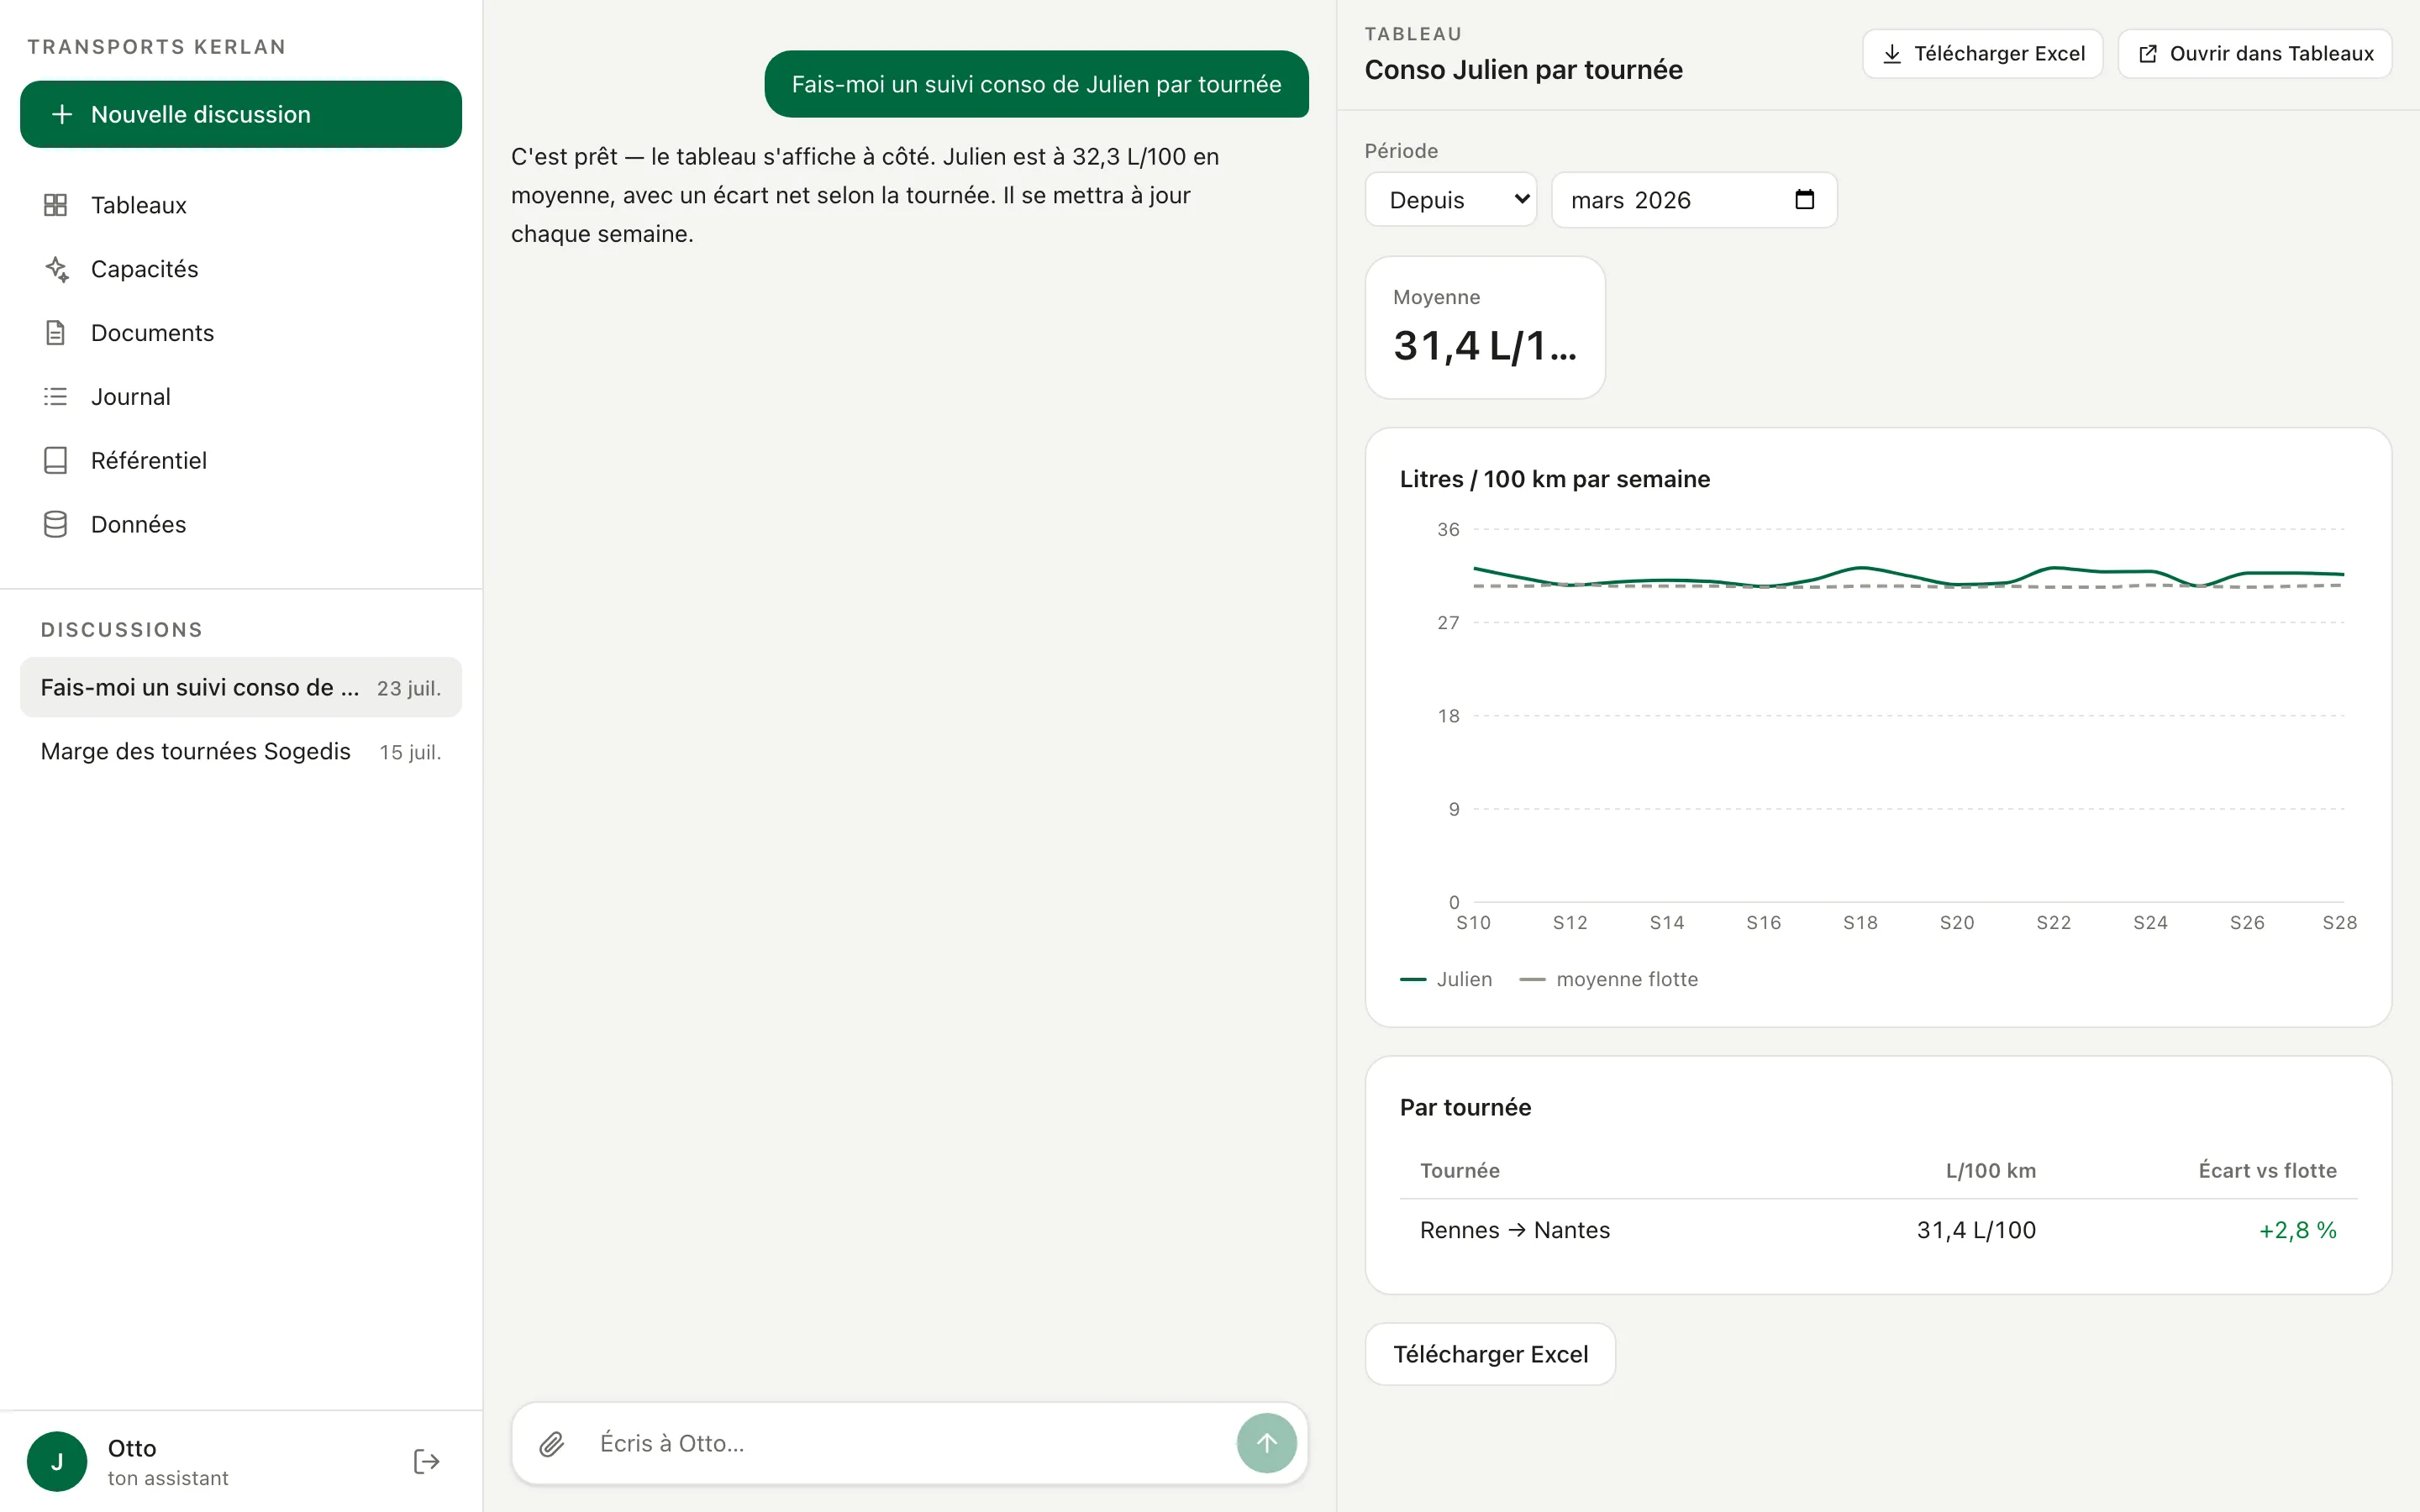
Task: Click the send arrow button
Action: 1266,1443
